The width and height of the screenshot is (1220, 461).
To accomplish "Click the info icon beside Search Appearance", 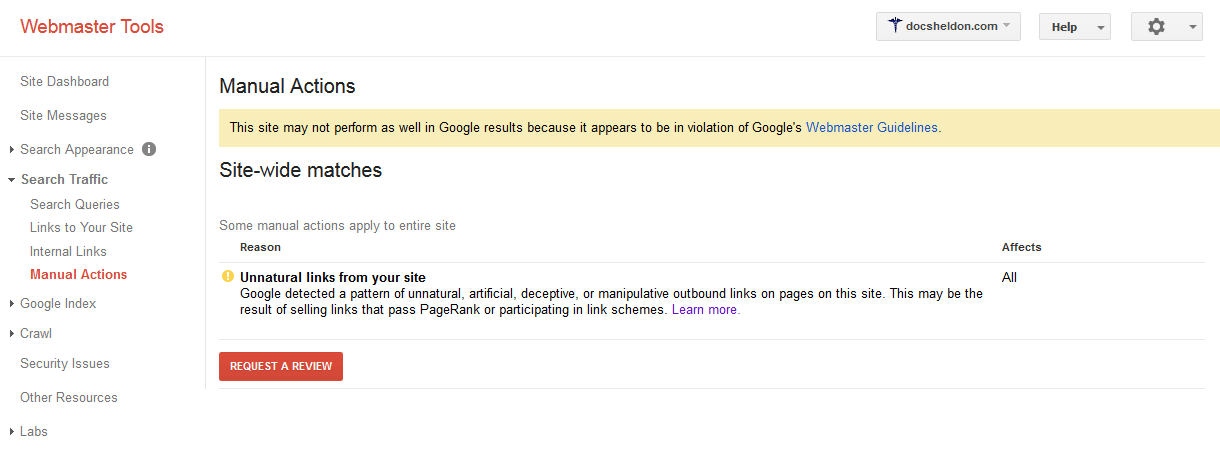I will [149, 150].
